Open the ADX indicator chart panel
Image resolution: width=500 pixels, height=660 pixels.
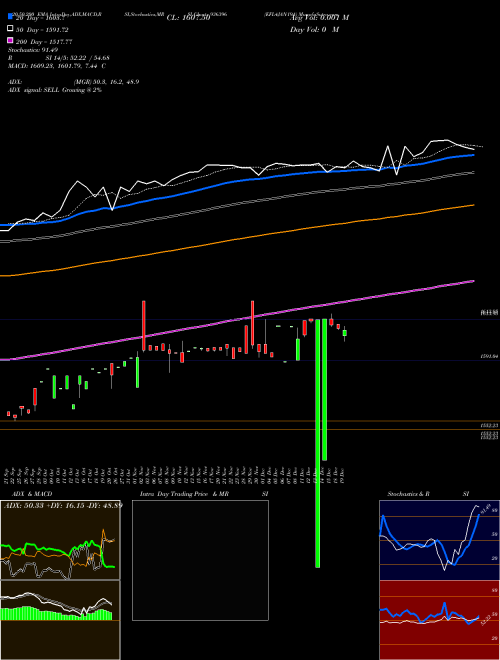tap(60, 540)
